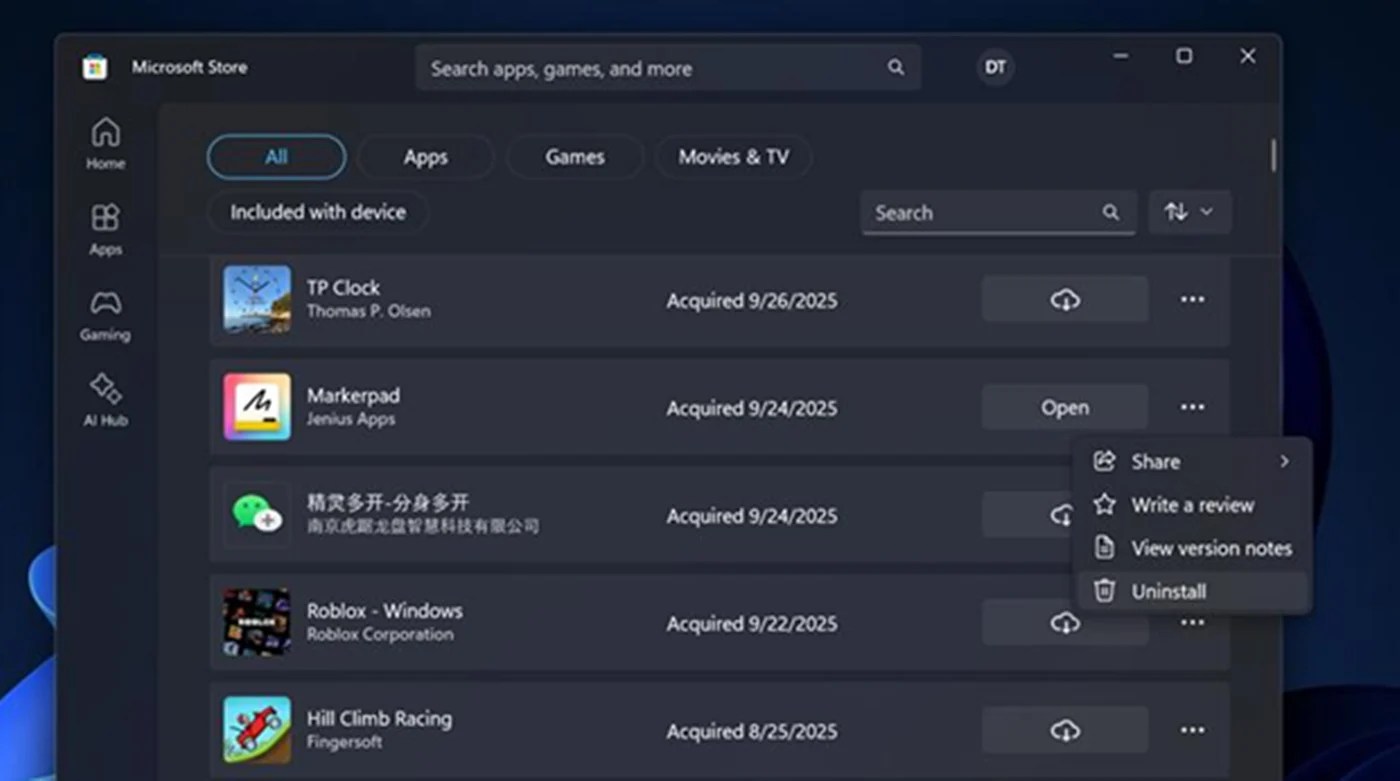Toggle the Included with device filter
The height and width of the screenshot is (781, 1400).
(317, 212)
